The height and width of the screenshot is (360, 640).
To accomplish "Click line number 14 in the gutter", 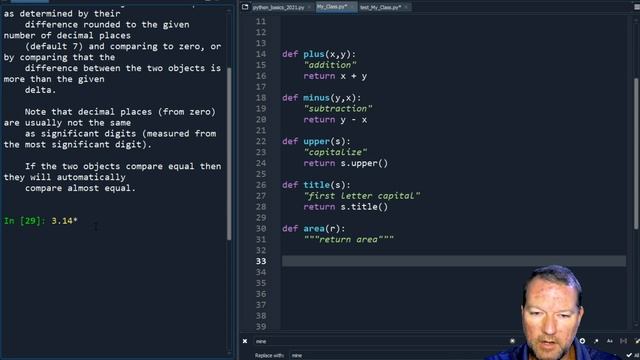I will click(x=261, y=54).
